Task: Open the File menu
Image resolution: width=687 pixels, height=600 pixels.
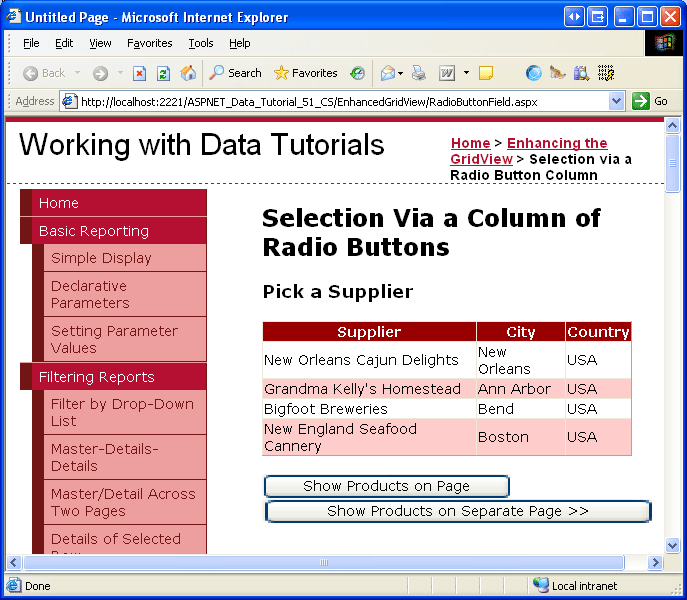Action: click(x=31, y=43)
